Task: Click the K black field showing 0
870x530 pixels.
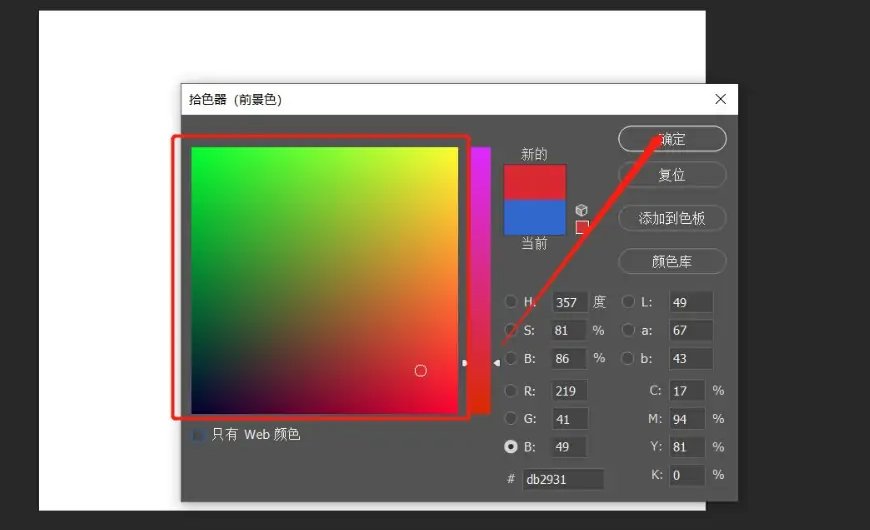Action: click(x=687, y=475)
